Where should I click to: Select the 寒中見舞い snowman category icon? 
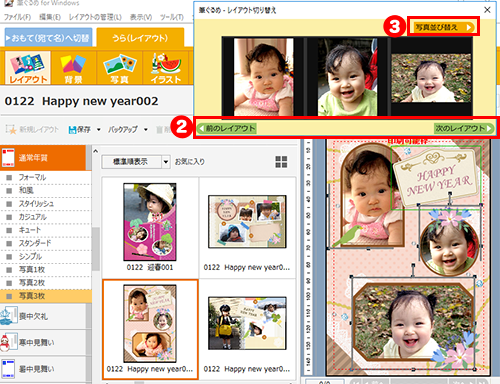pos(8,342)
